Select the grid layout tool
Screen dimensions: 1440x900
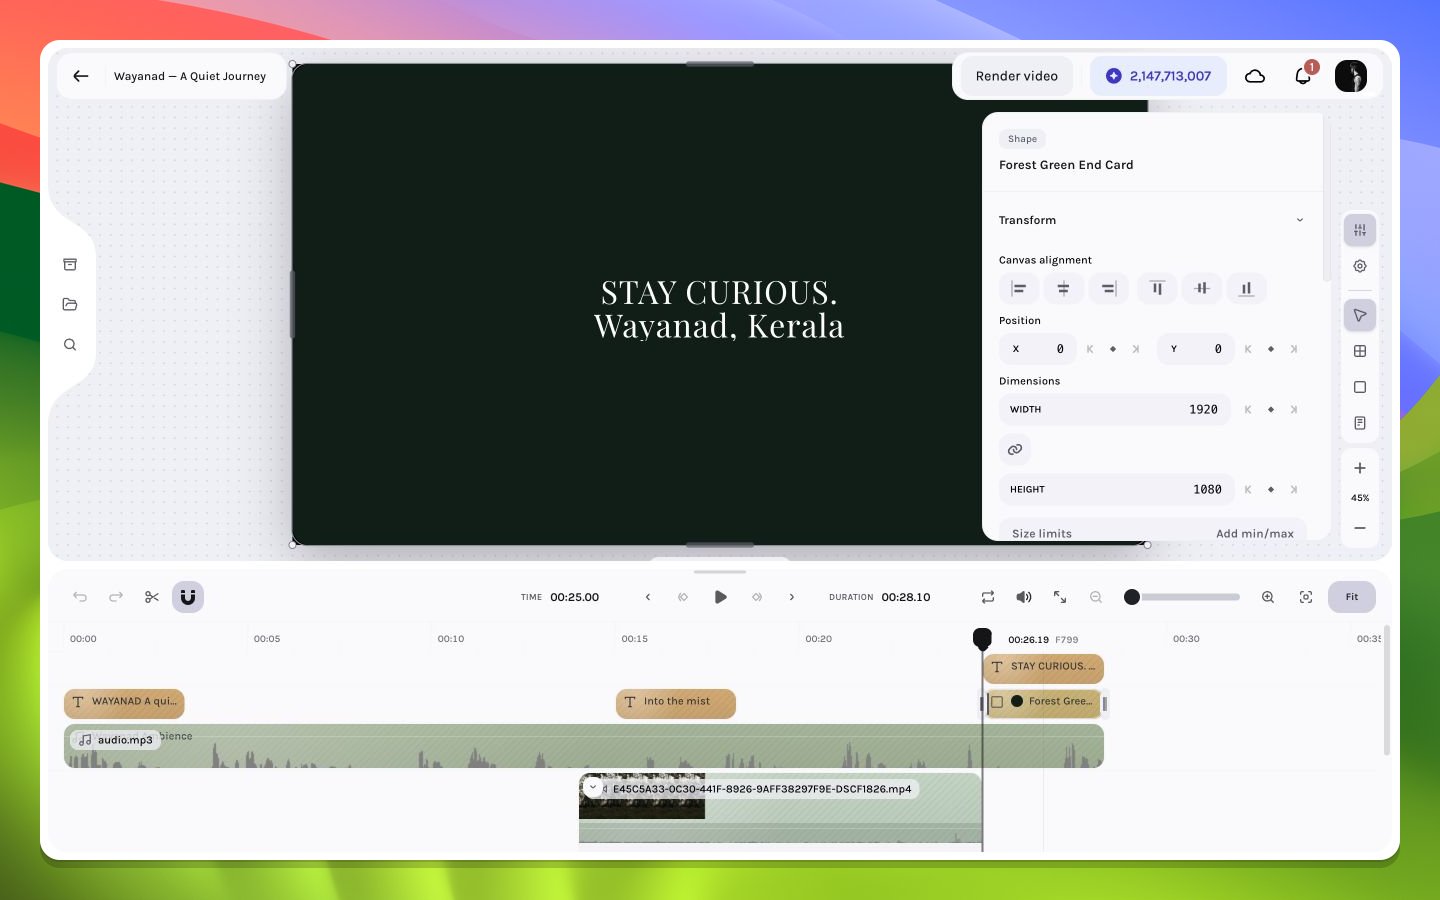coord(1360,351)
